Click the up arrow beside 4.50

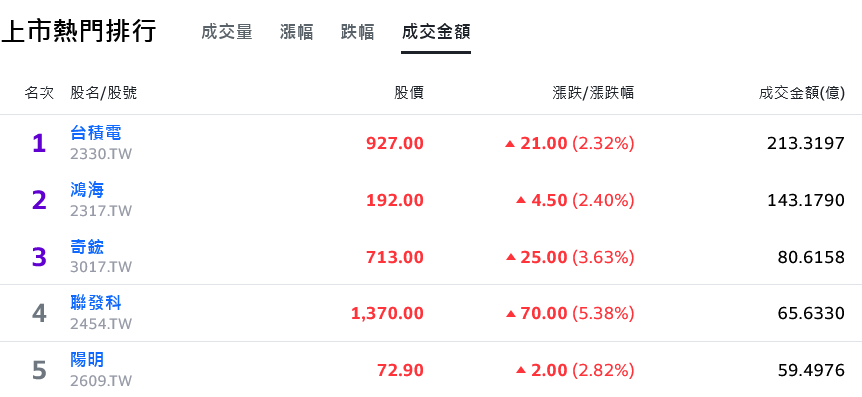point(521,201)
